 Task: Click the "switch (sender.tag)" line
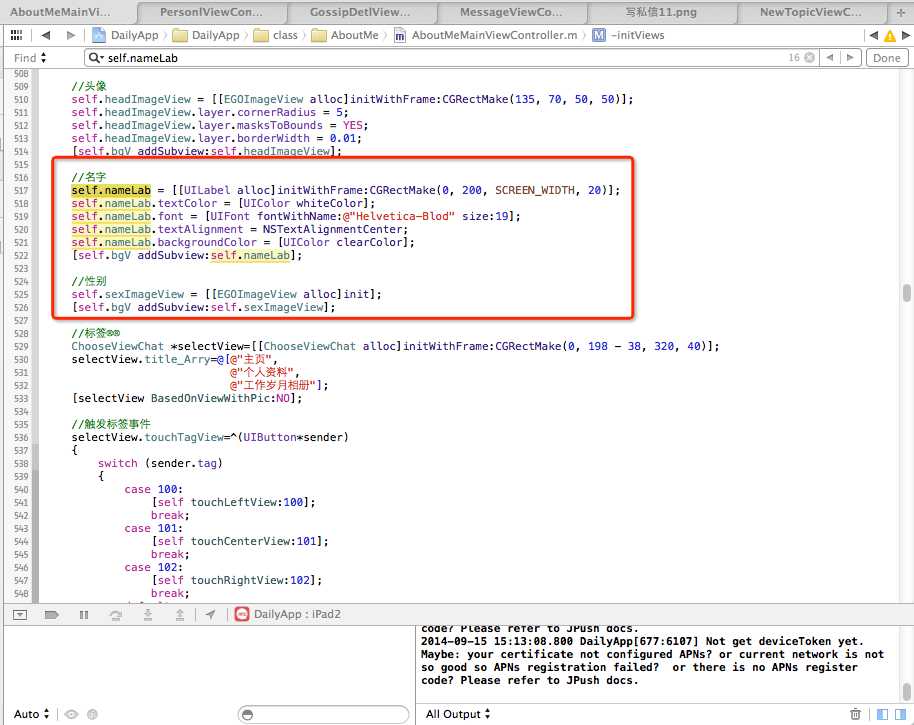(160, 463)
